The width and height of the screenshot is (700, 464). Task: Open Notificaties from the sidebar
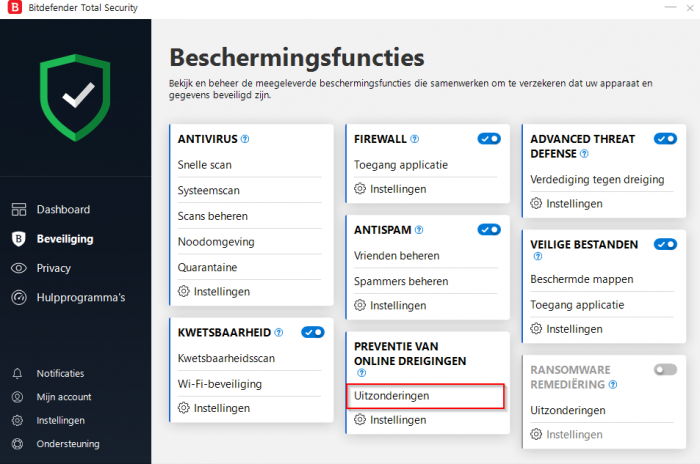tap(60, 373)
